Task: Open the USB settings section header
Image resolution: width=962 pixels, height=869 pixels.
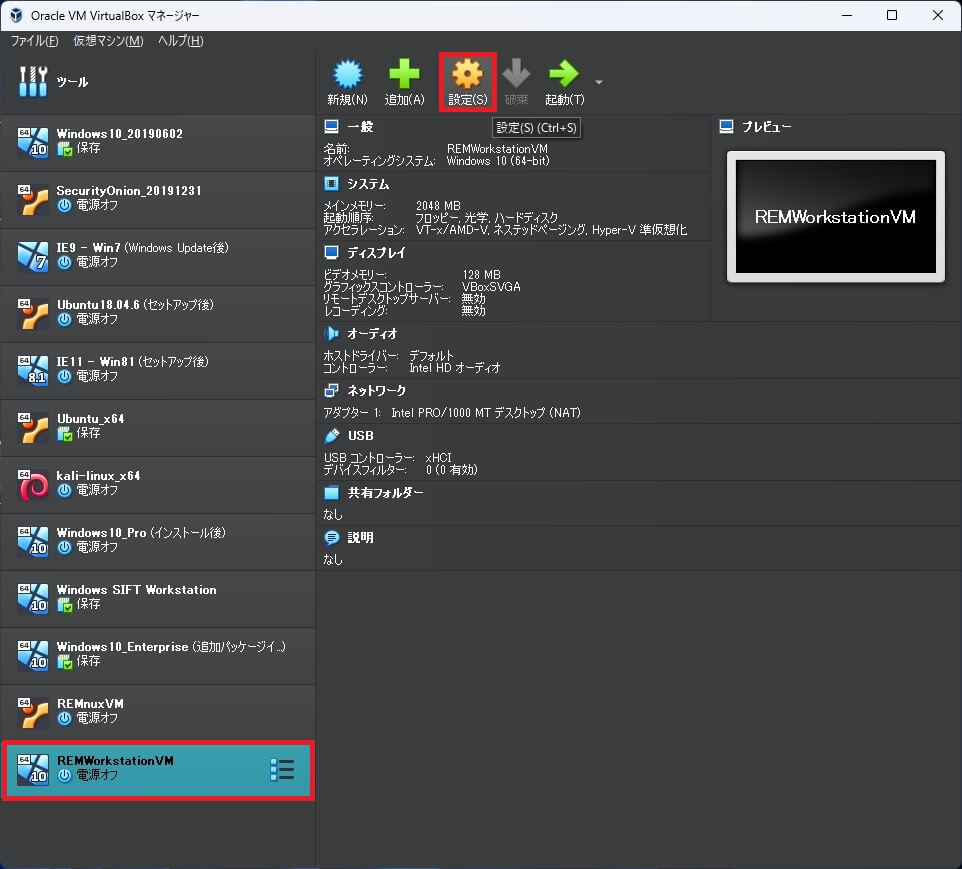Action: pos(360,436)
